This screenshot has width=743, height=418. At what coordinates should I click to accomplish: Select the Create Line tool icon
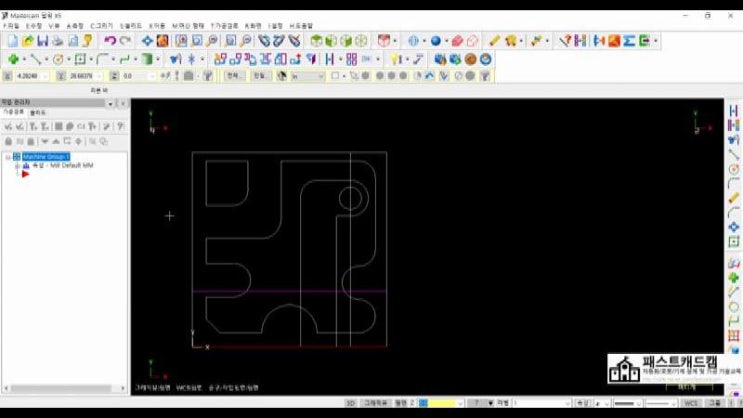(x=35, y=59)
